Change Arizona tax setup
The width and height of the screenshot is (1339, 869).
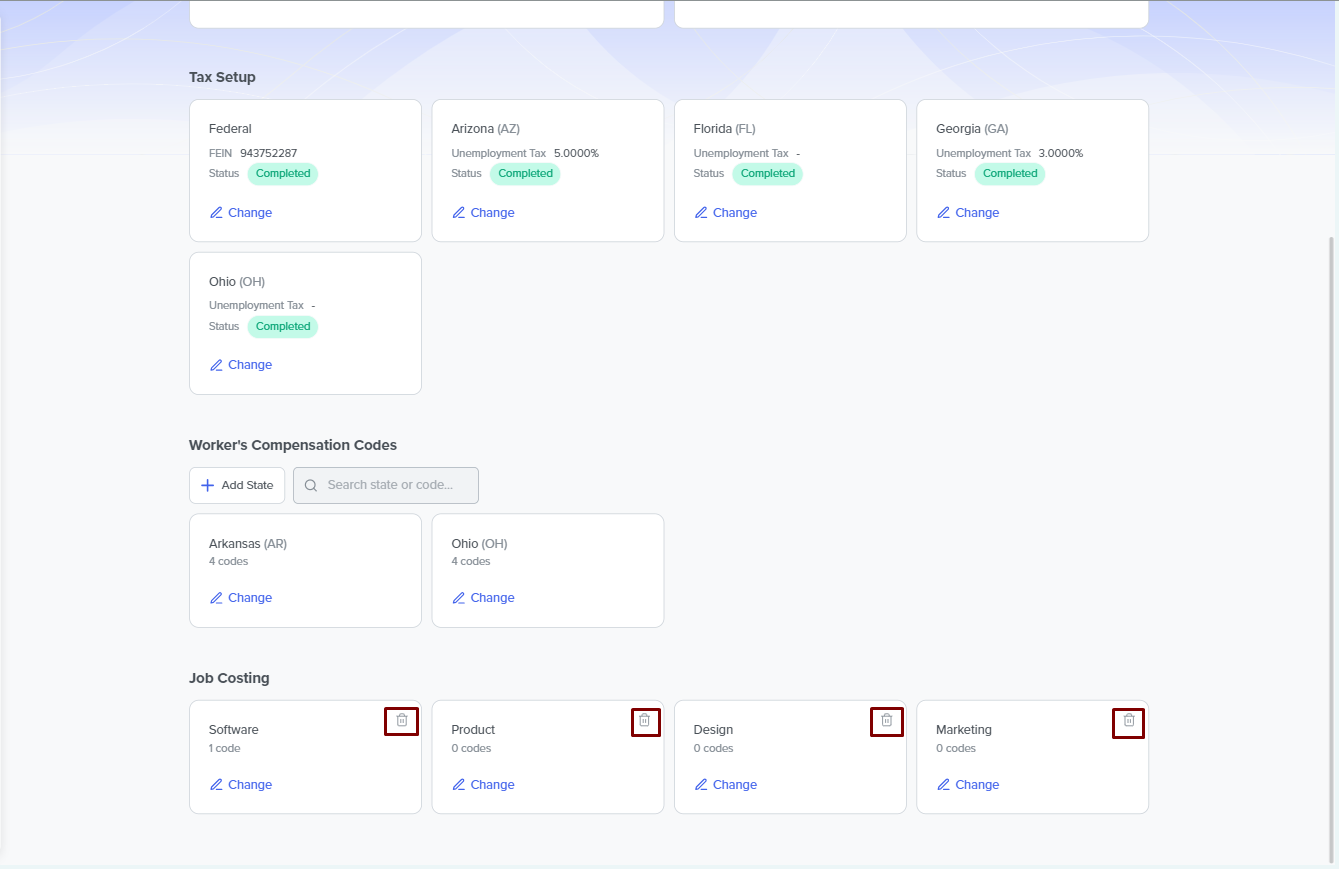483,213
